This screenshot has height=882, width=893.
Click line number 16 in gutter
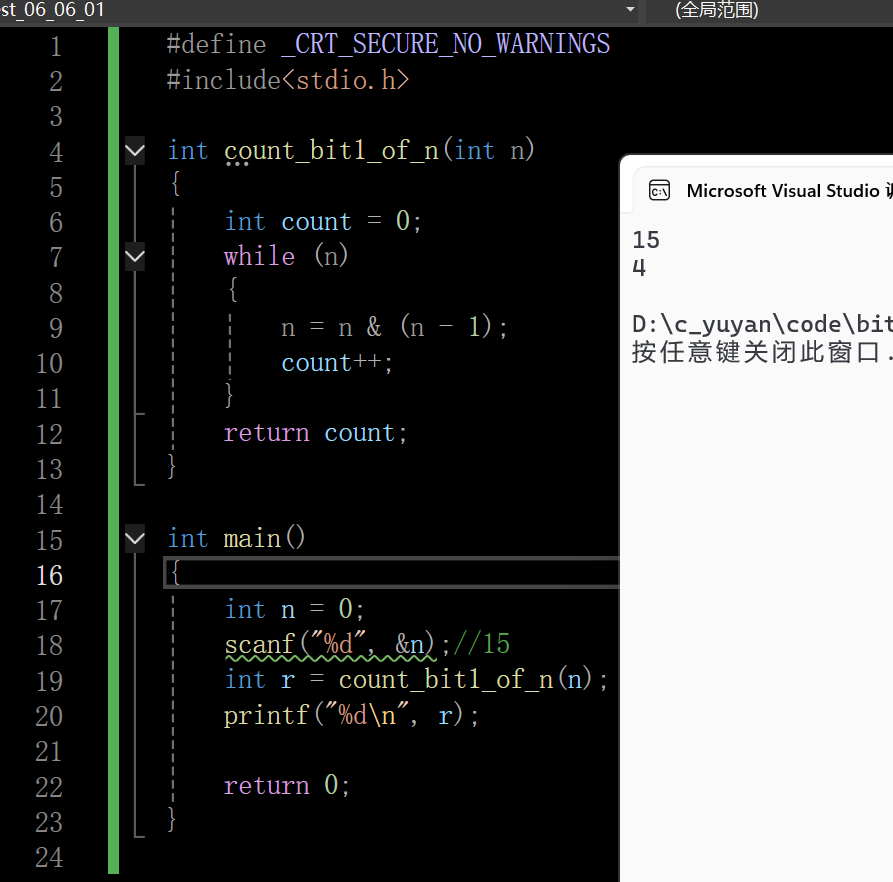[50, 575]
